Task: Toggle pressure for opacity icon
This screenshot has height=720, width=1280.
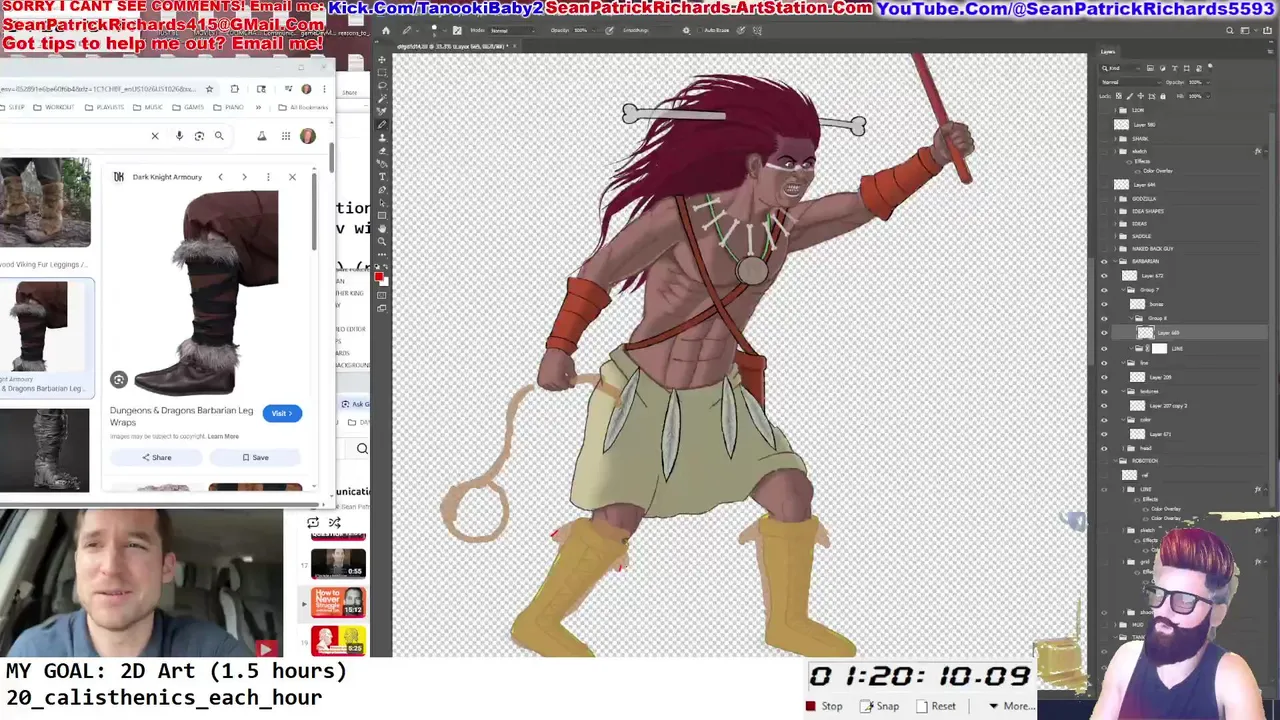Action: tap(609, 30)
